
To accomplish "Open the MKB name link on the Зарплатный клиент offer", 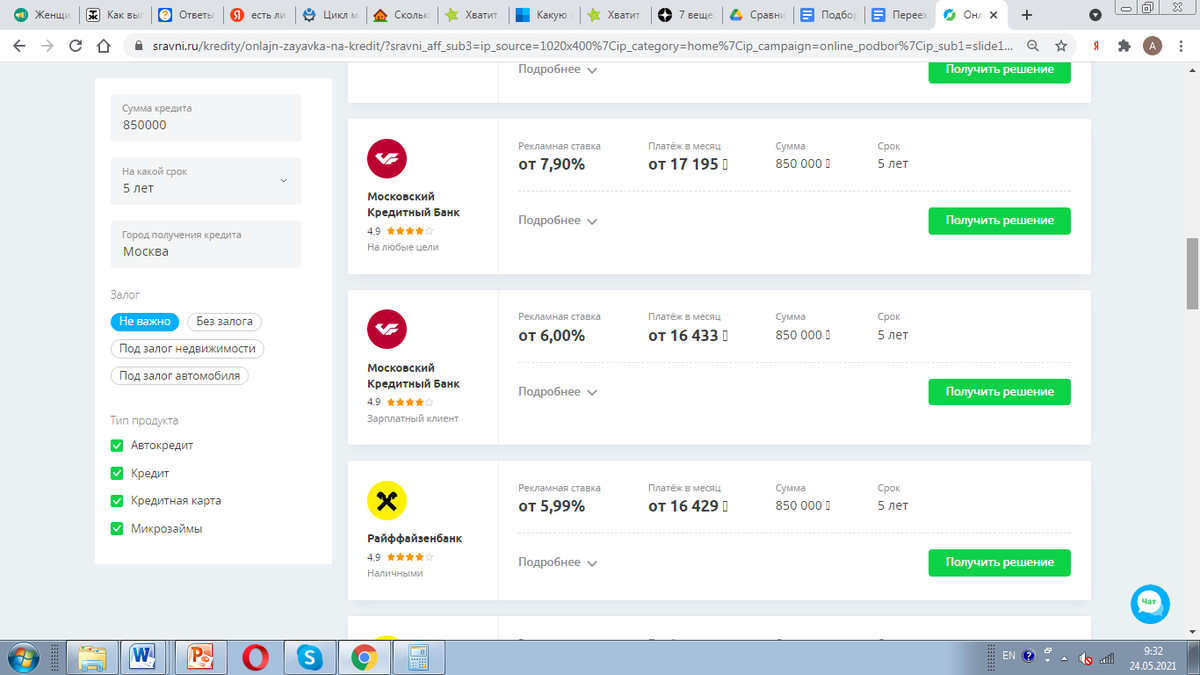I will [413, 376].
